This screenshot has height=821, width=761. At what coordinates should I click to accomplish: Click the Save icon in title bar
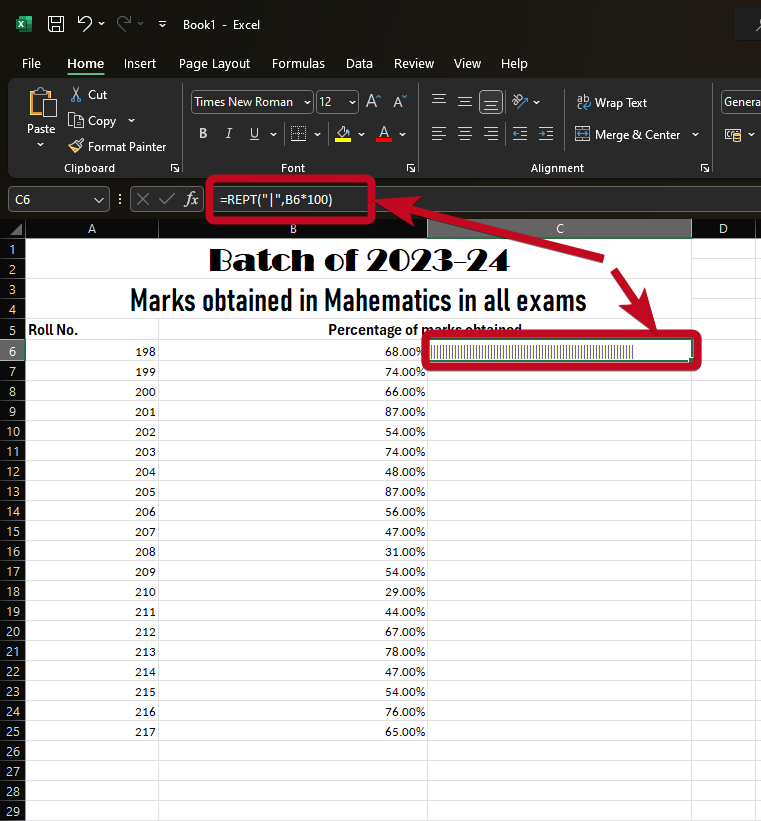pyautogui.click(x=56, y=24)
